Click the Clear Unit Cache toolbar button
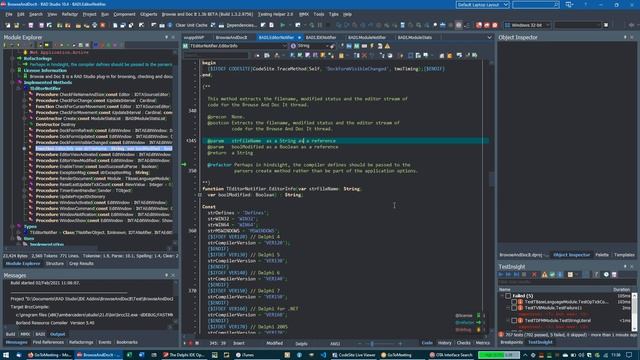Screen dimensions: 640x360 click(x=191, y=25)
